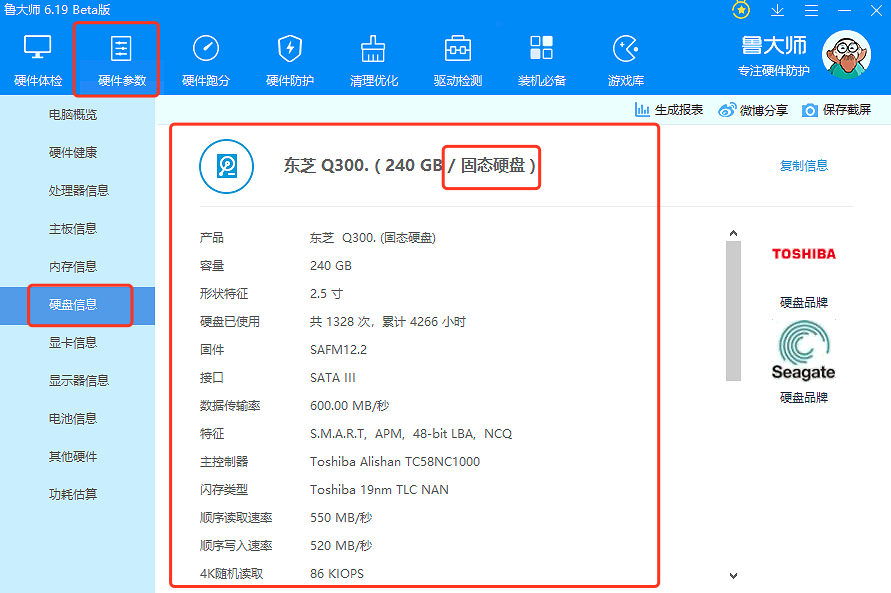The image size is (891, 593).
Task: Click the 硬盘品牌 label under Seagate logo
Action: click(x=803, y=397)
